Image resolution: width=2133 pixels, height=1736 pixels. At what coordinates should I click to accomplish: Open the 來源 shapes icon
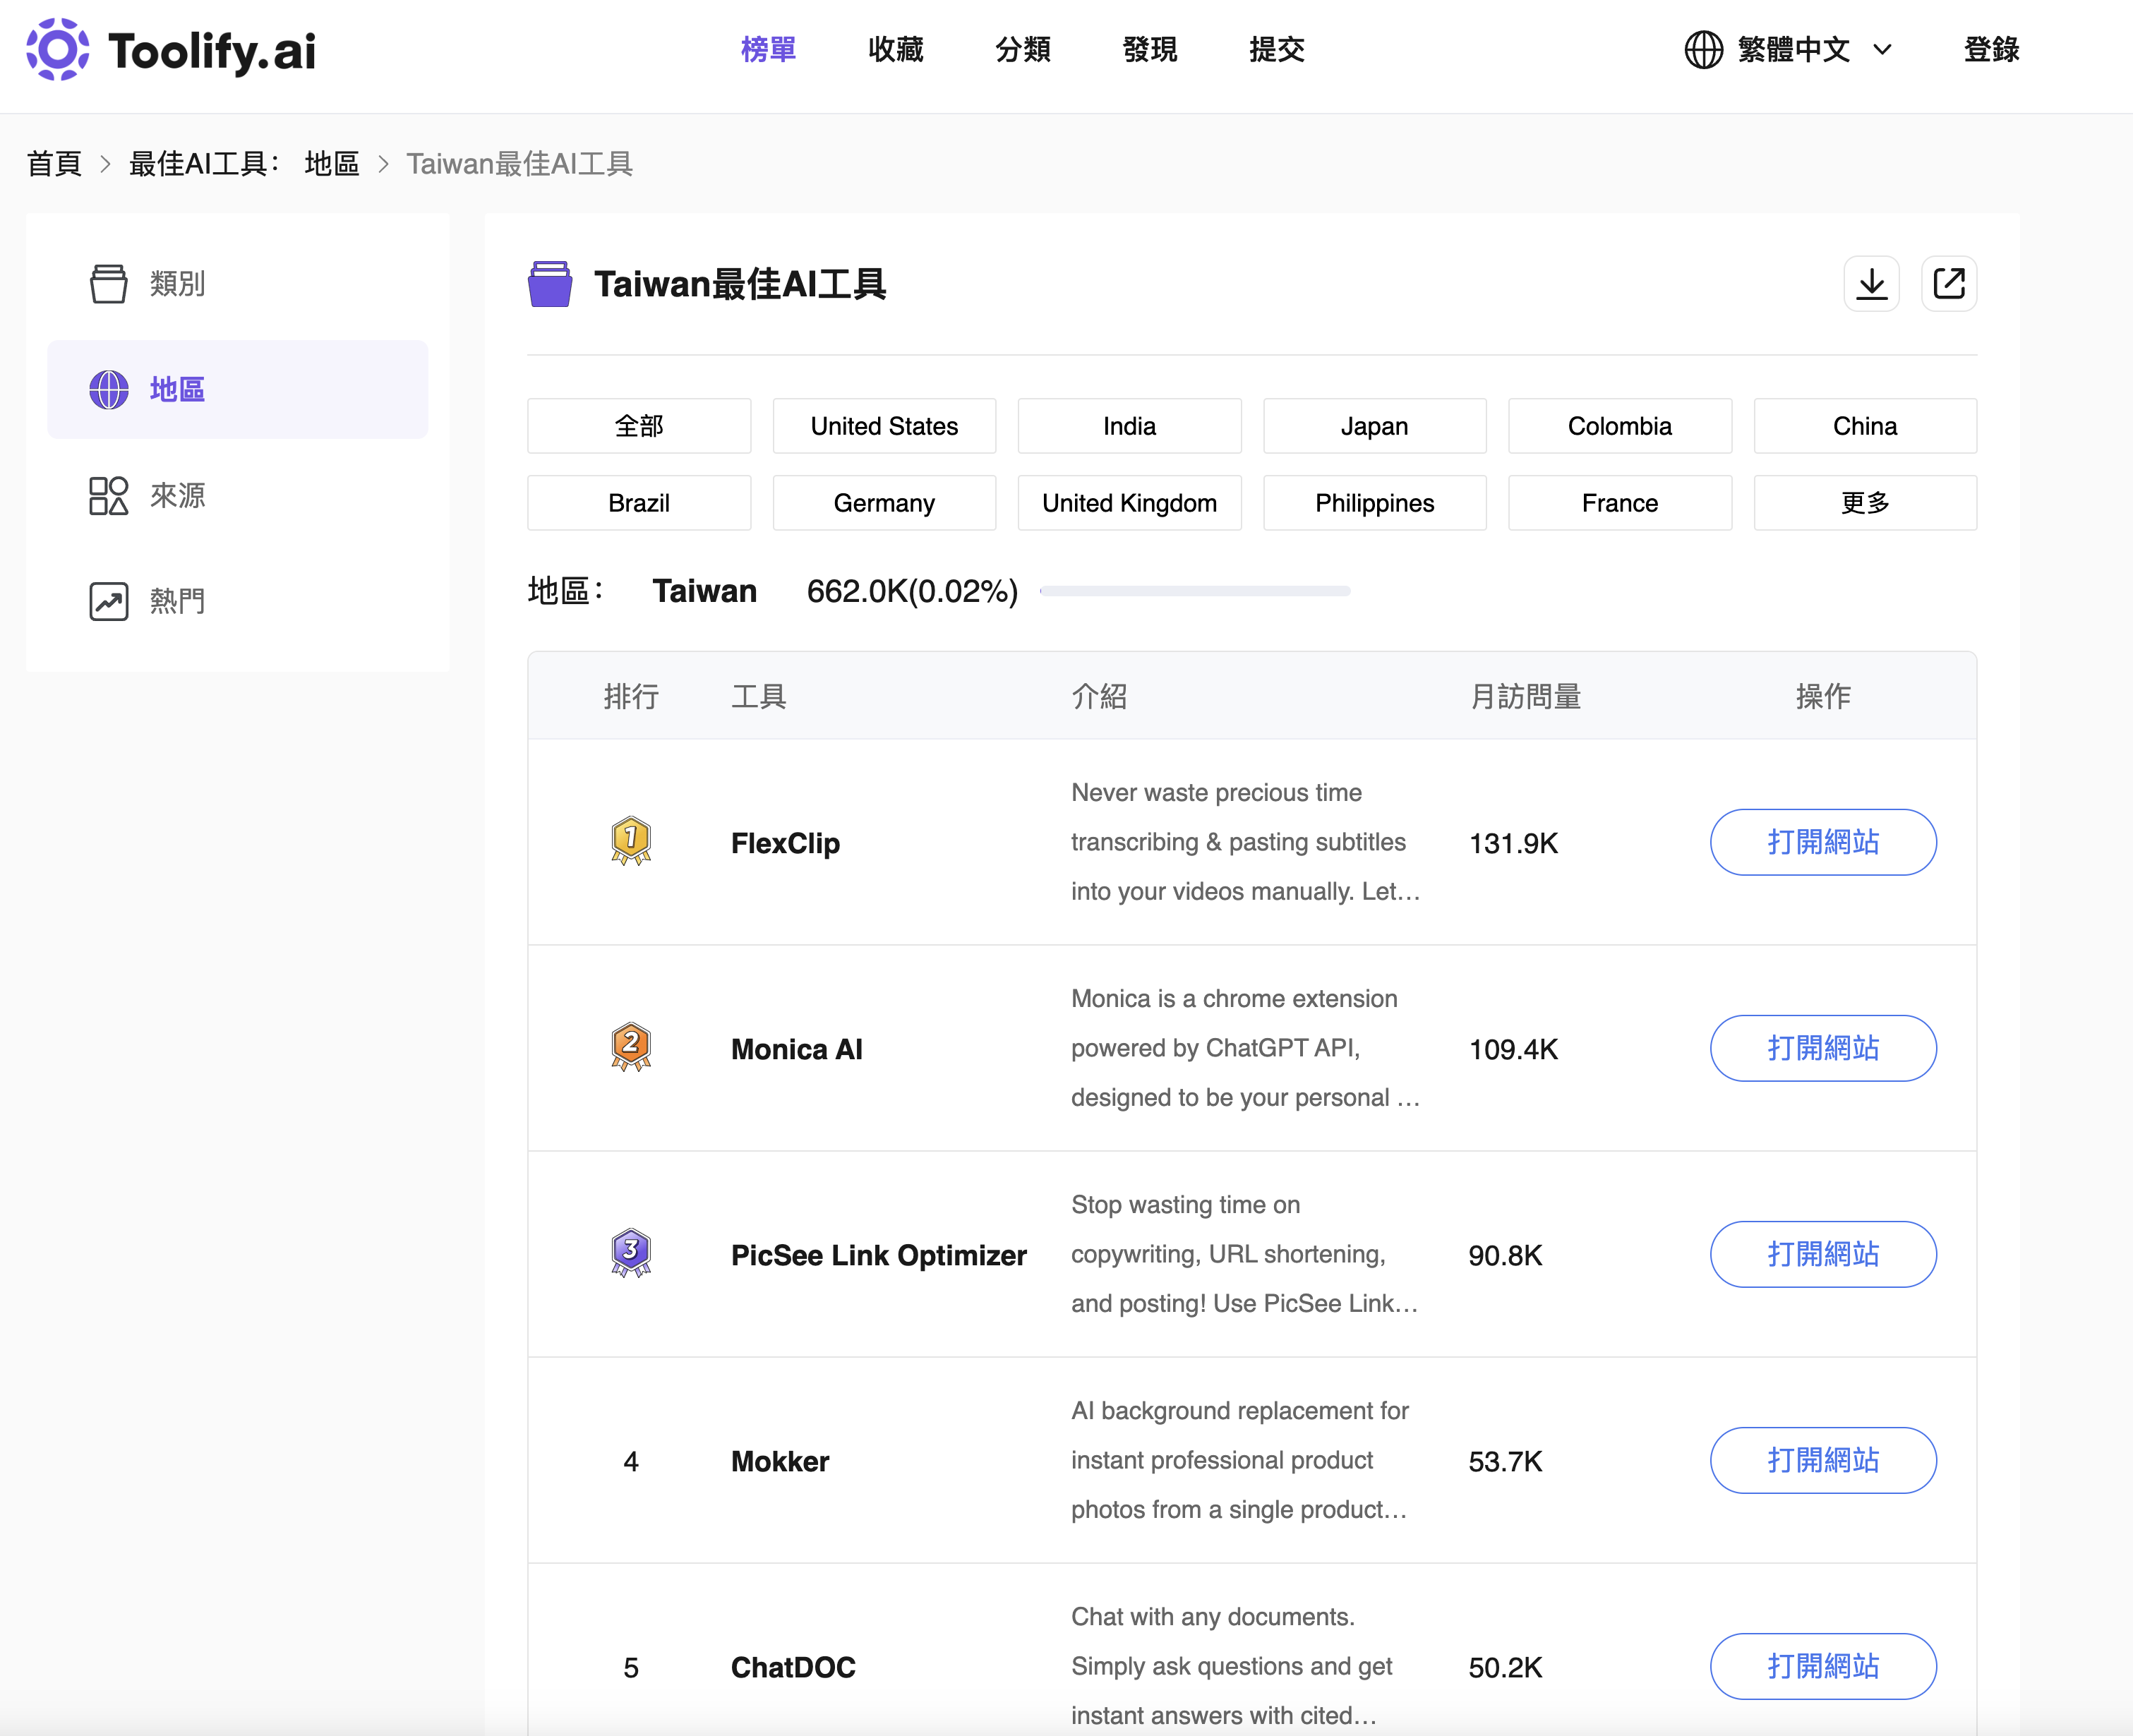(108, 496)
